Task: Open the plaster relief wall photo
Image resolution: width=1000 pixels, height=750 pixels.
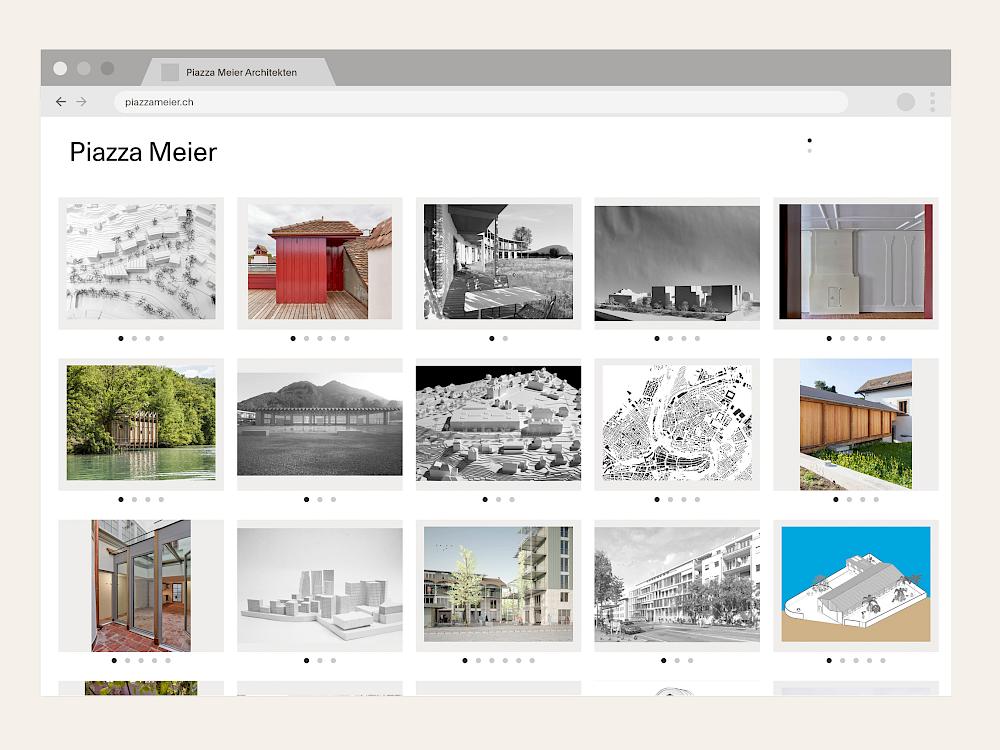Action: (x=856, y=262)
